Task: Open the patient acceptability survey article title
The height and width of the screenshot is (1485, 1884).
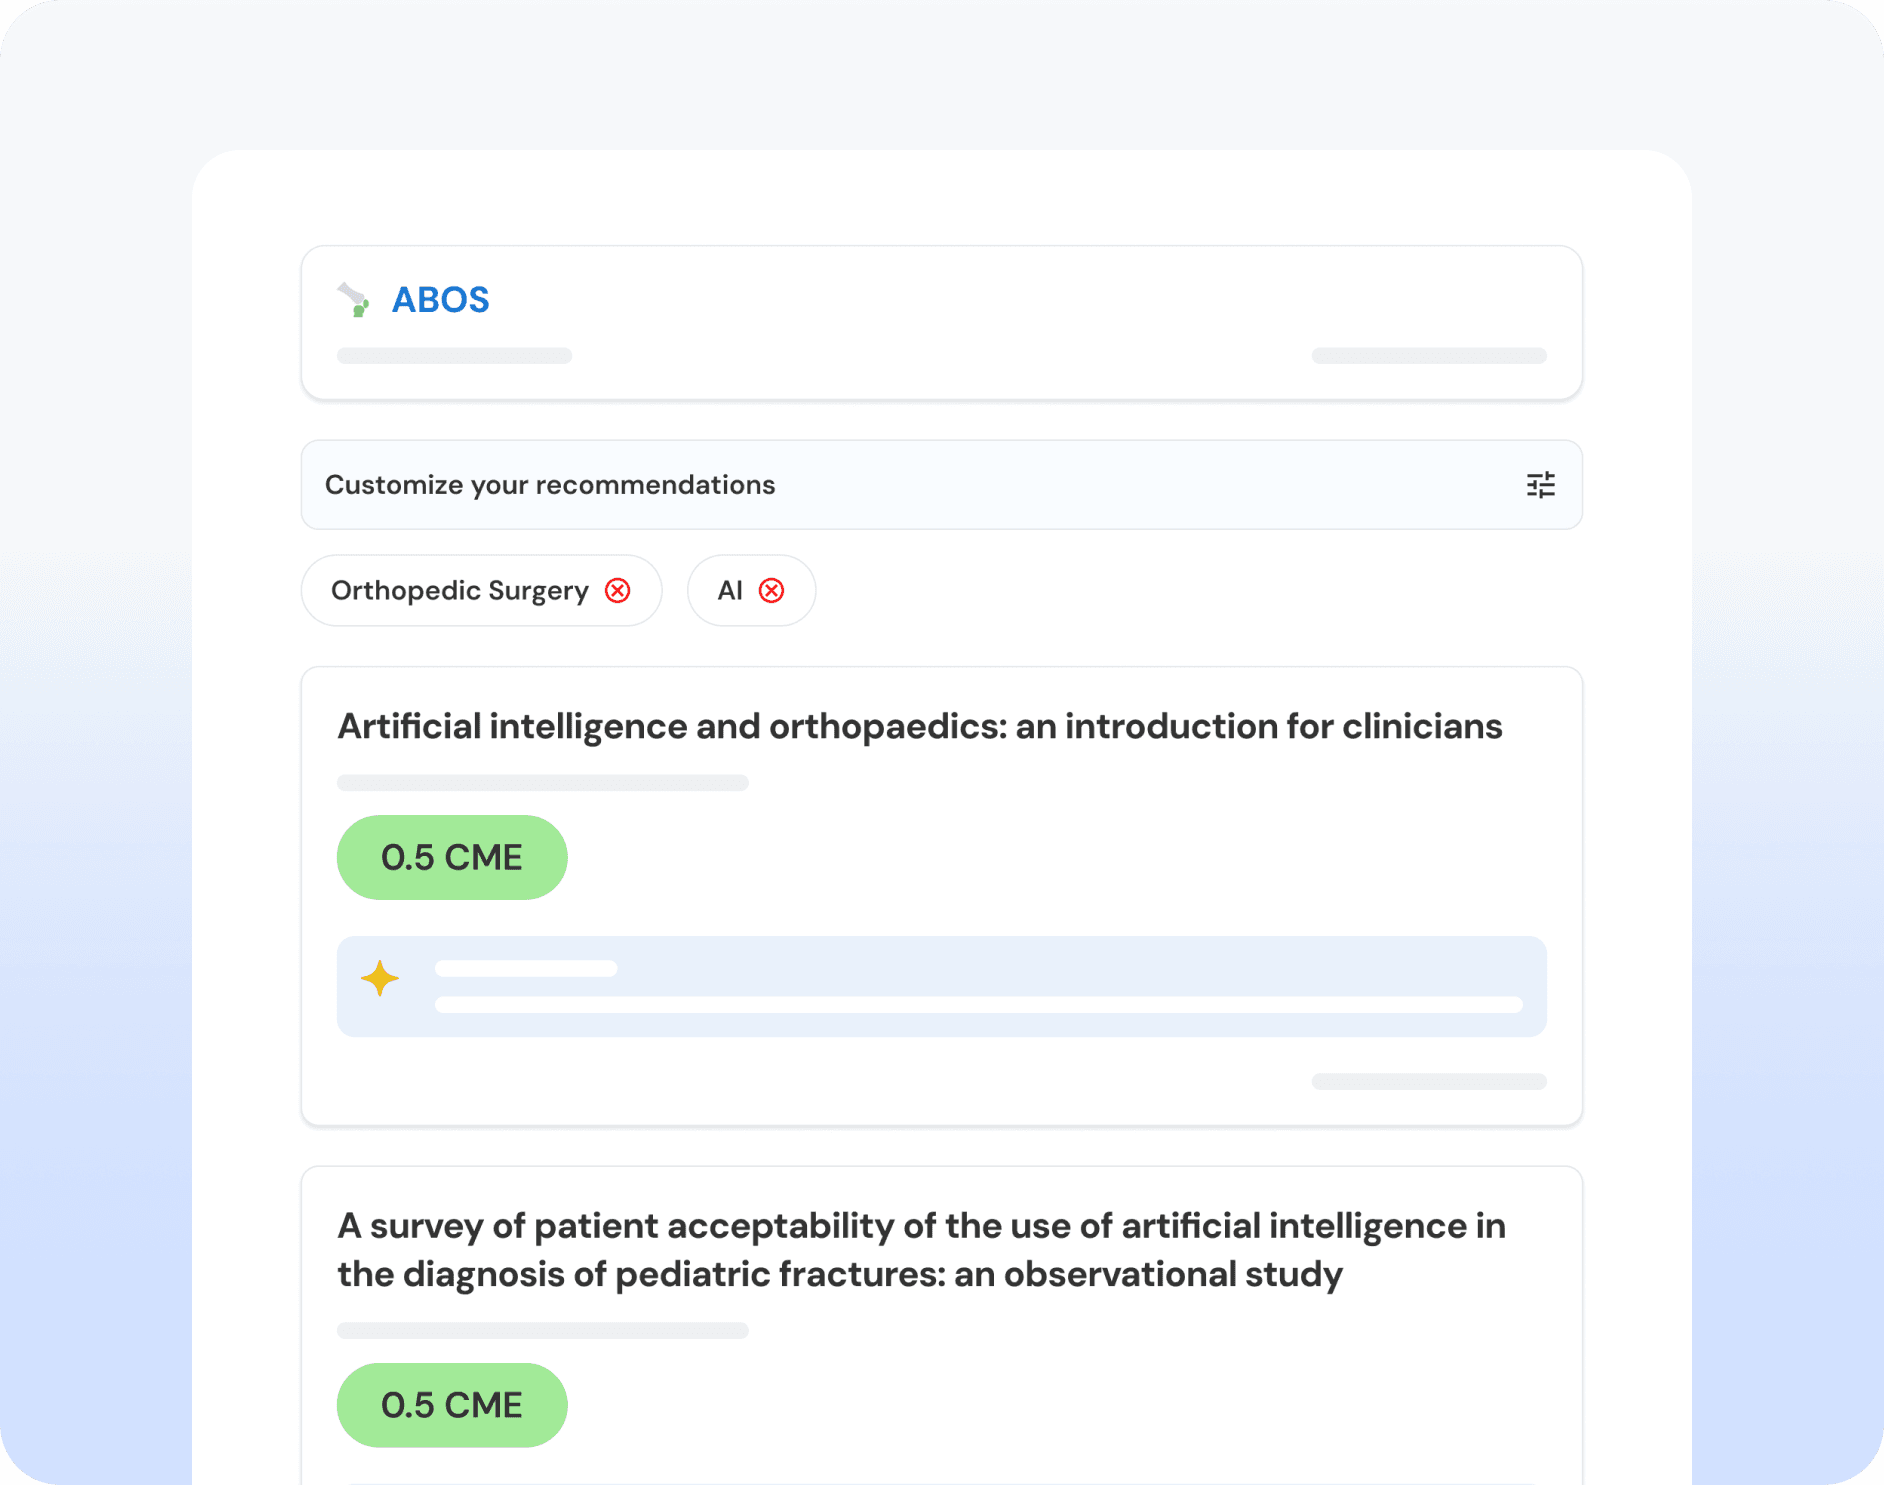Action: (921, 1250)
